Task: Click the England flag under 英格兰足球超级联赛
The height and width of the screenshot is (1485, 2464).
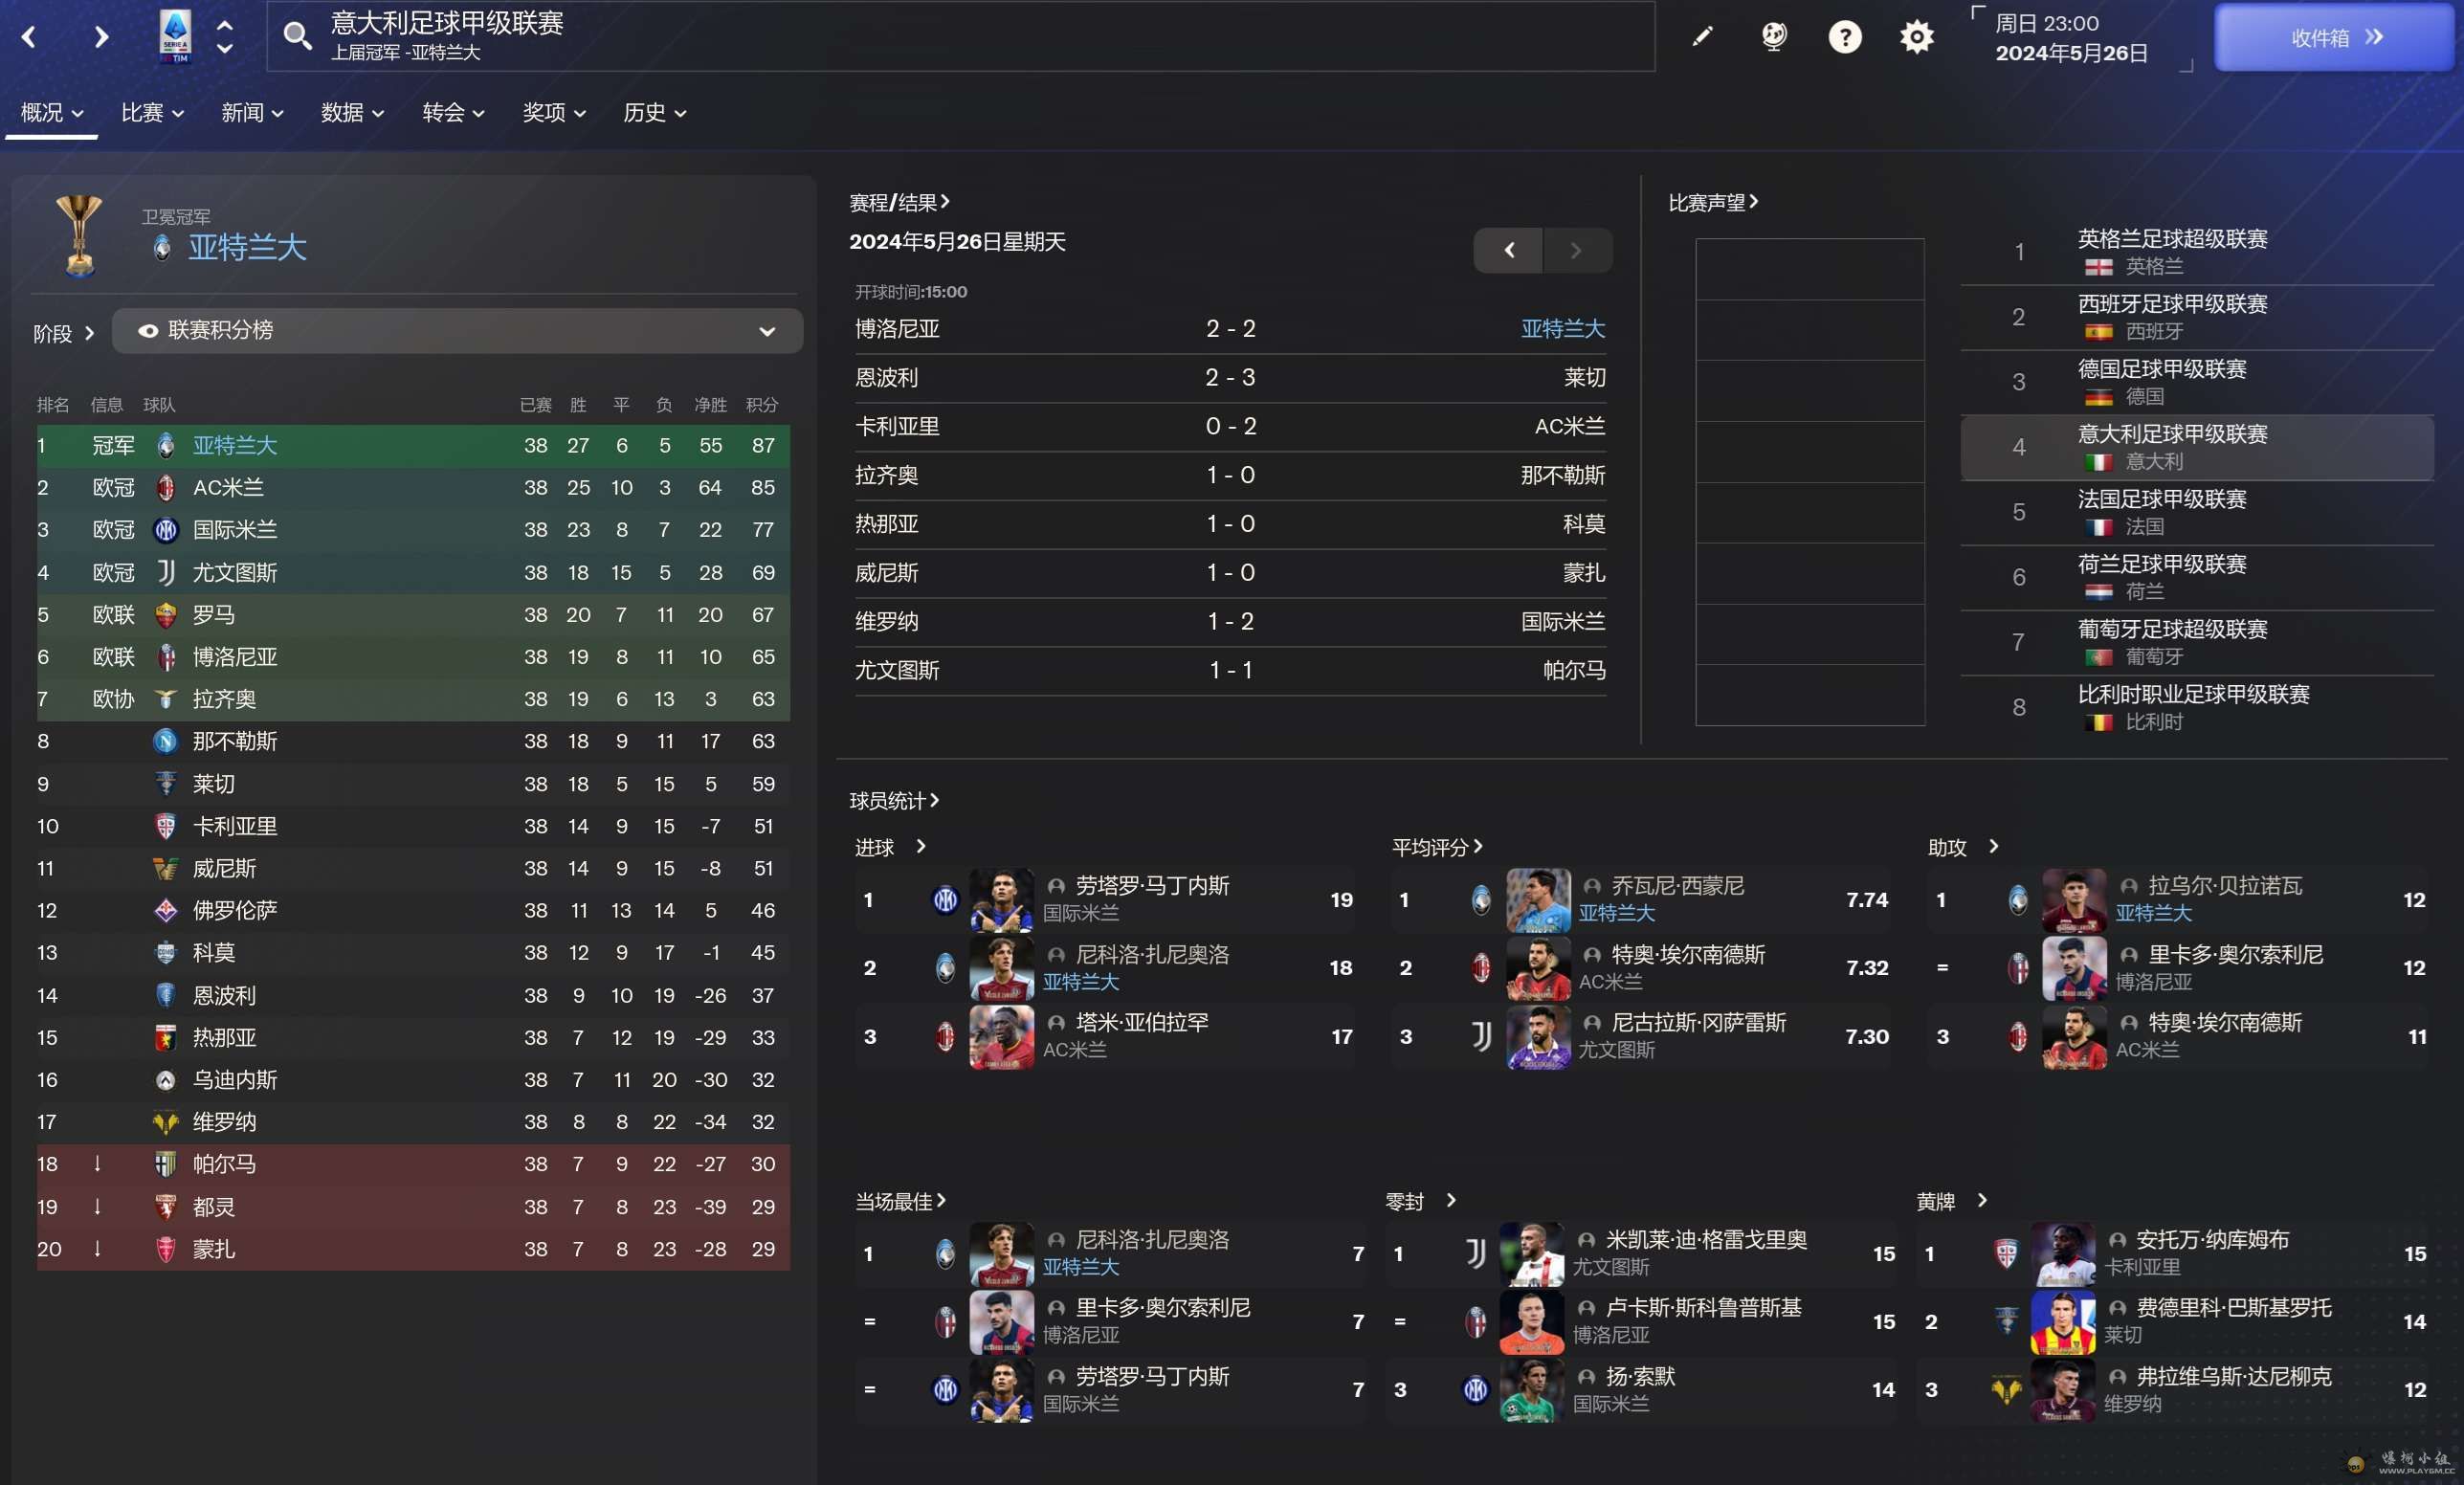Action: click(x=2098, y=267)
